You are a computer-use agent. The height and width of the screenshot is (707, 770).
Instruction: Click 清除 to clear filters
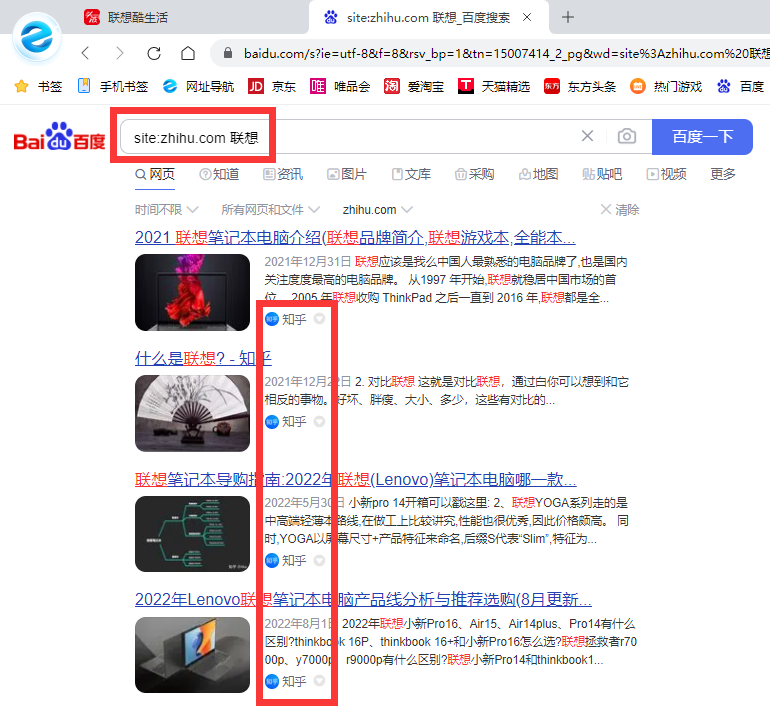(620, 210)
